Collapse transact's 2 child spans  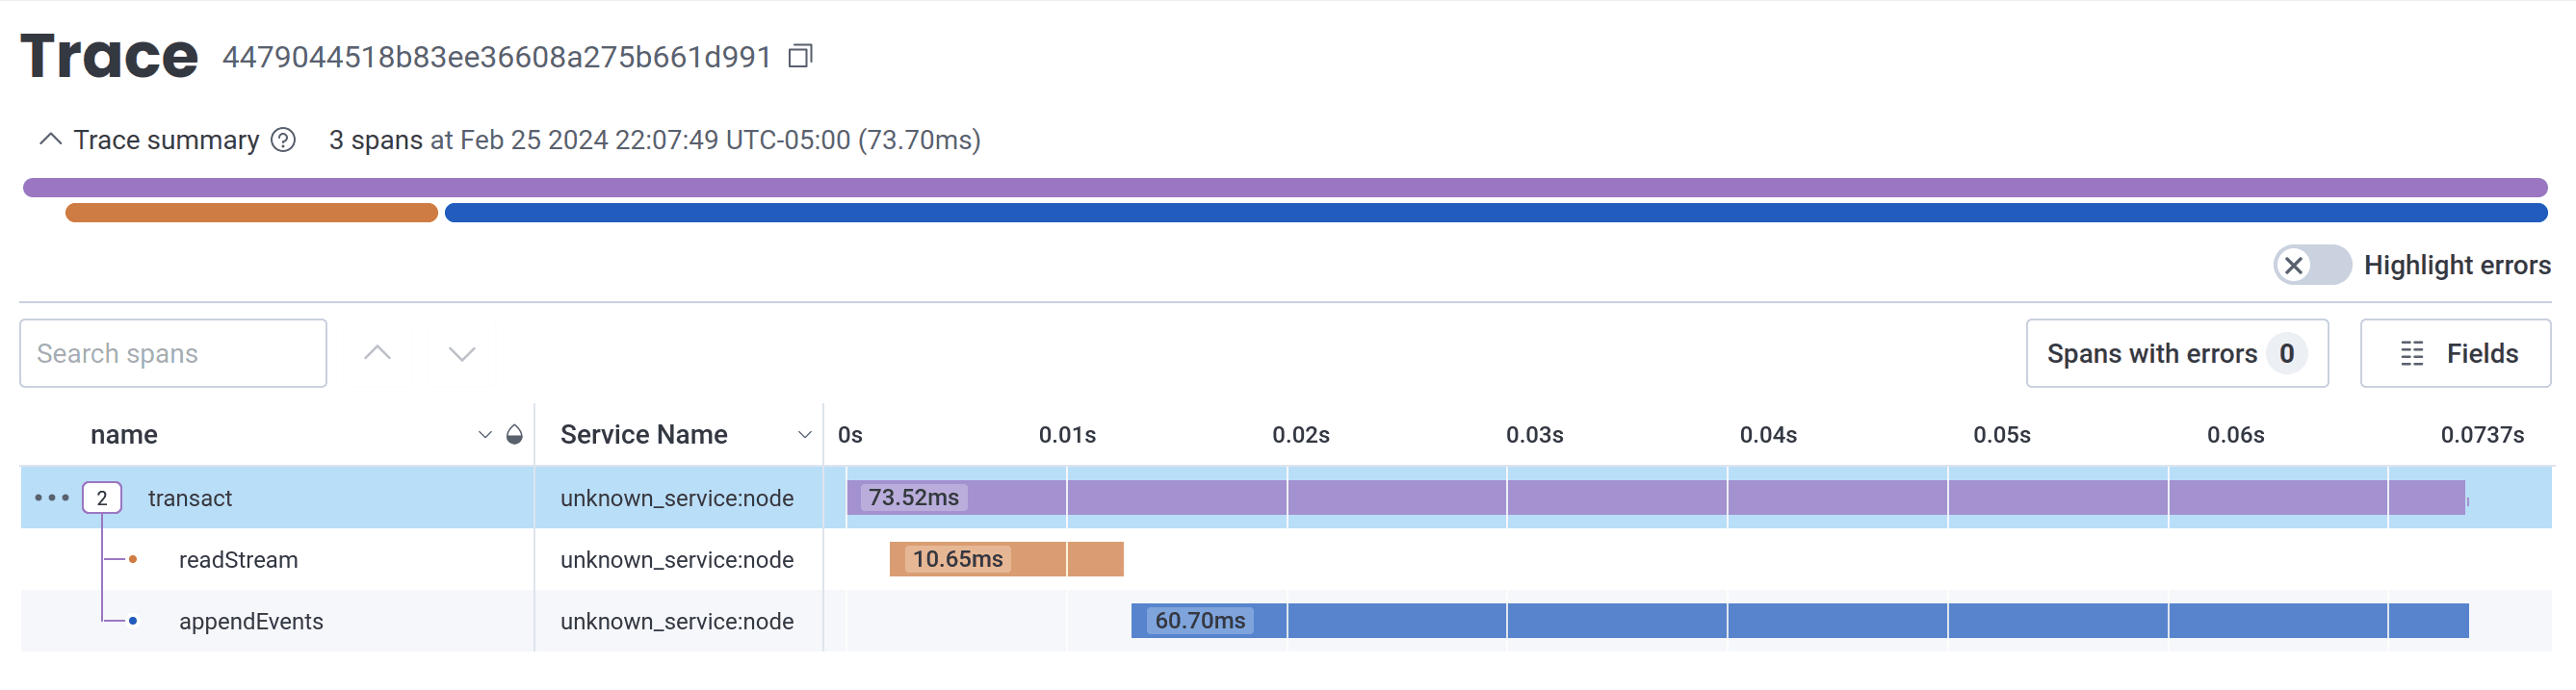point(102,498)
